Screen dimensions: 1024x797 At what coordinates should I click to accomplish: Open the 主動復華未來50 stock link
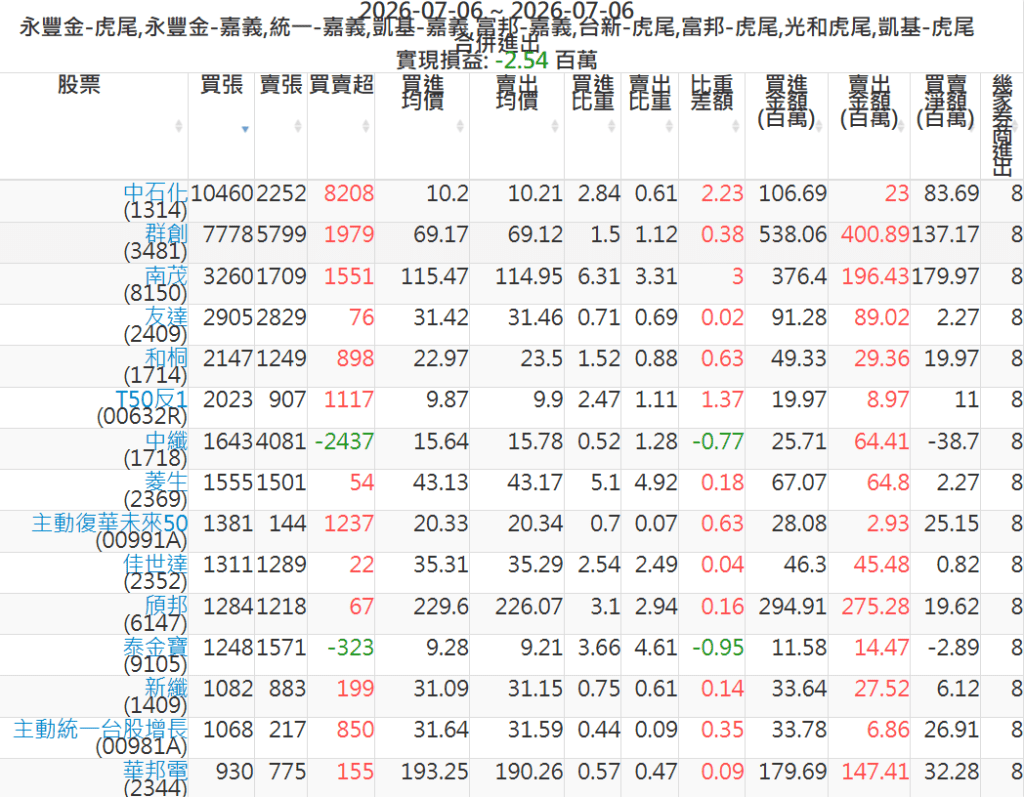click(x=110, y=523)
